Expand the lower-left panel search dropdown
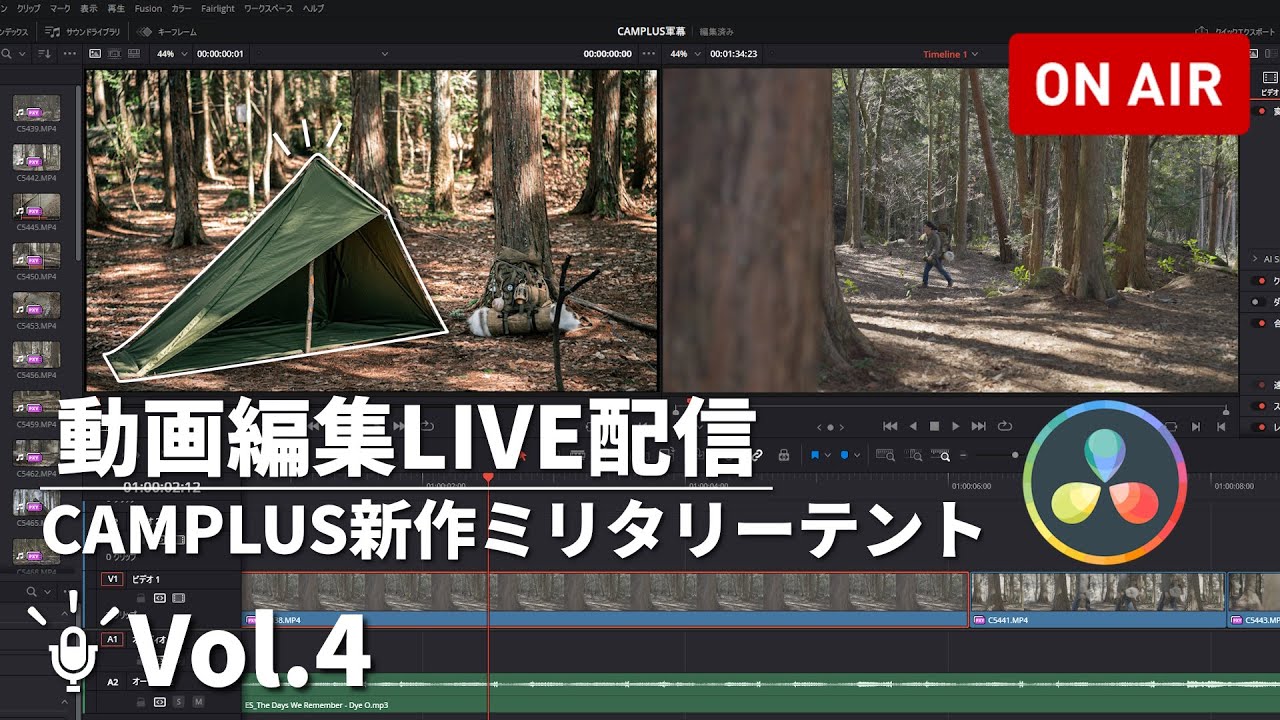 45,592
